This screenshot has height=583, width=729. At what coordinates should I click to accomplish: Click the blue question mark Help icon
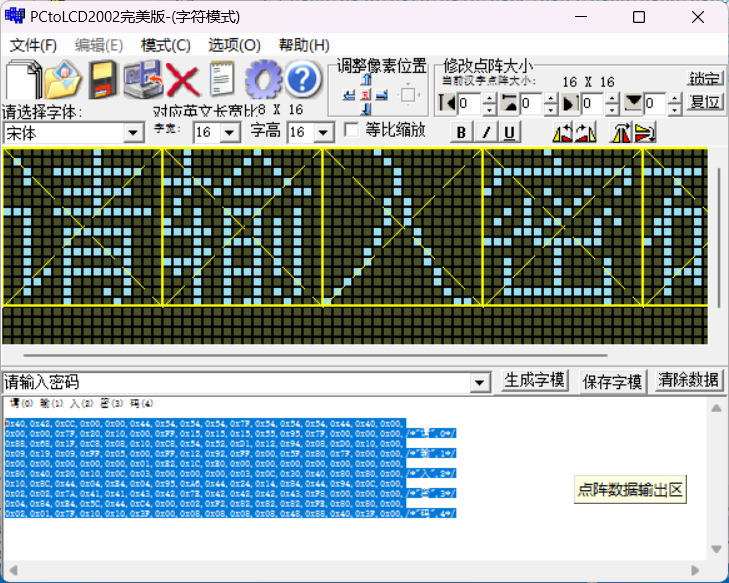coord(303,80)
